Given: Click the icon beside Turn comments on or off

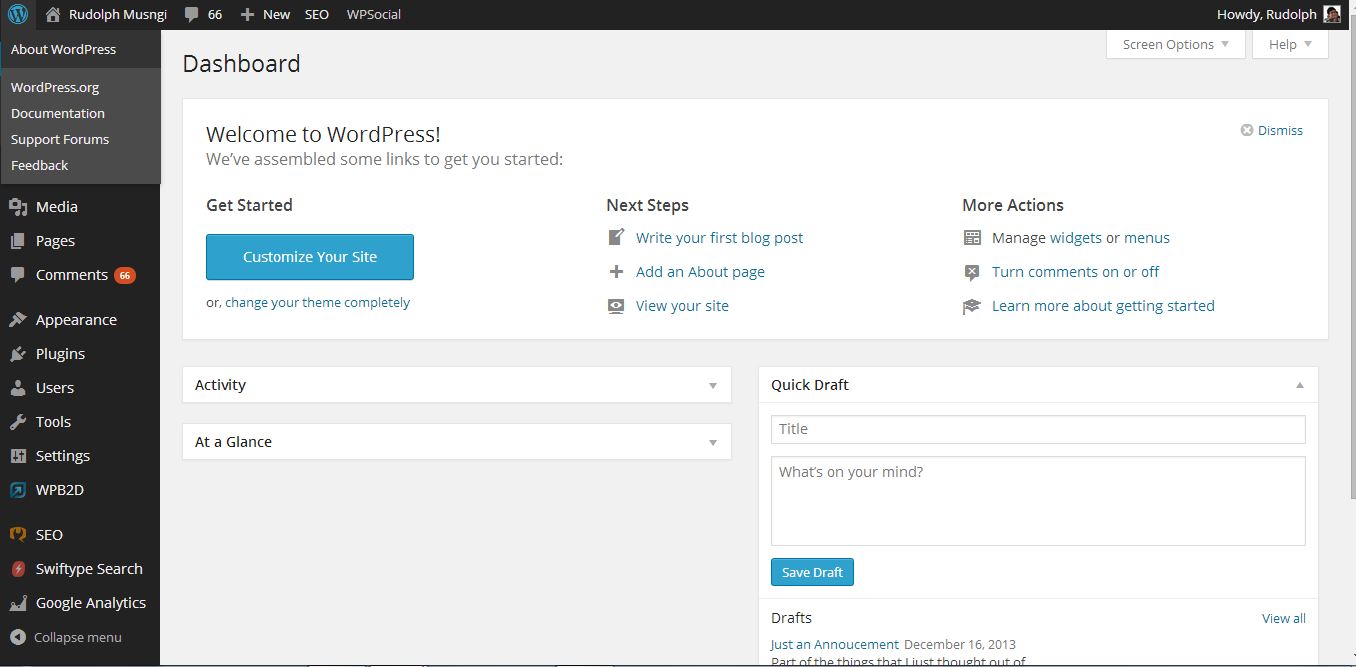Looking at the screenshot, I should point(972,272).
